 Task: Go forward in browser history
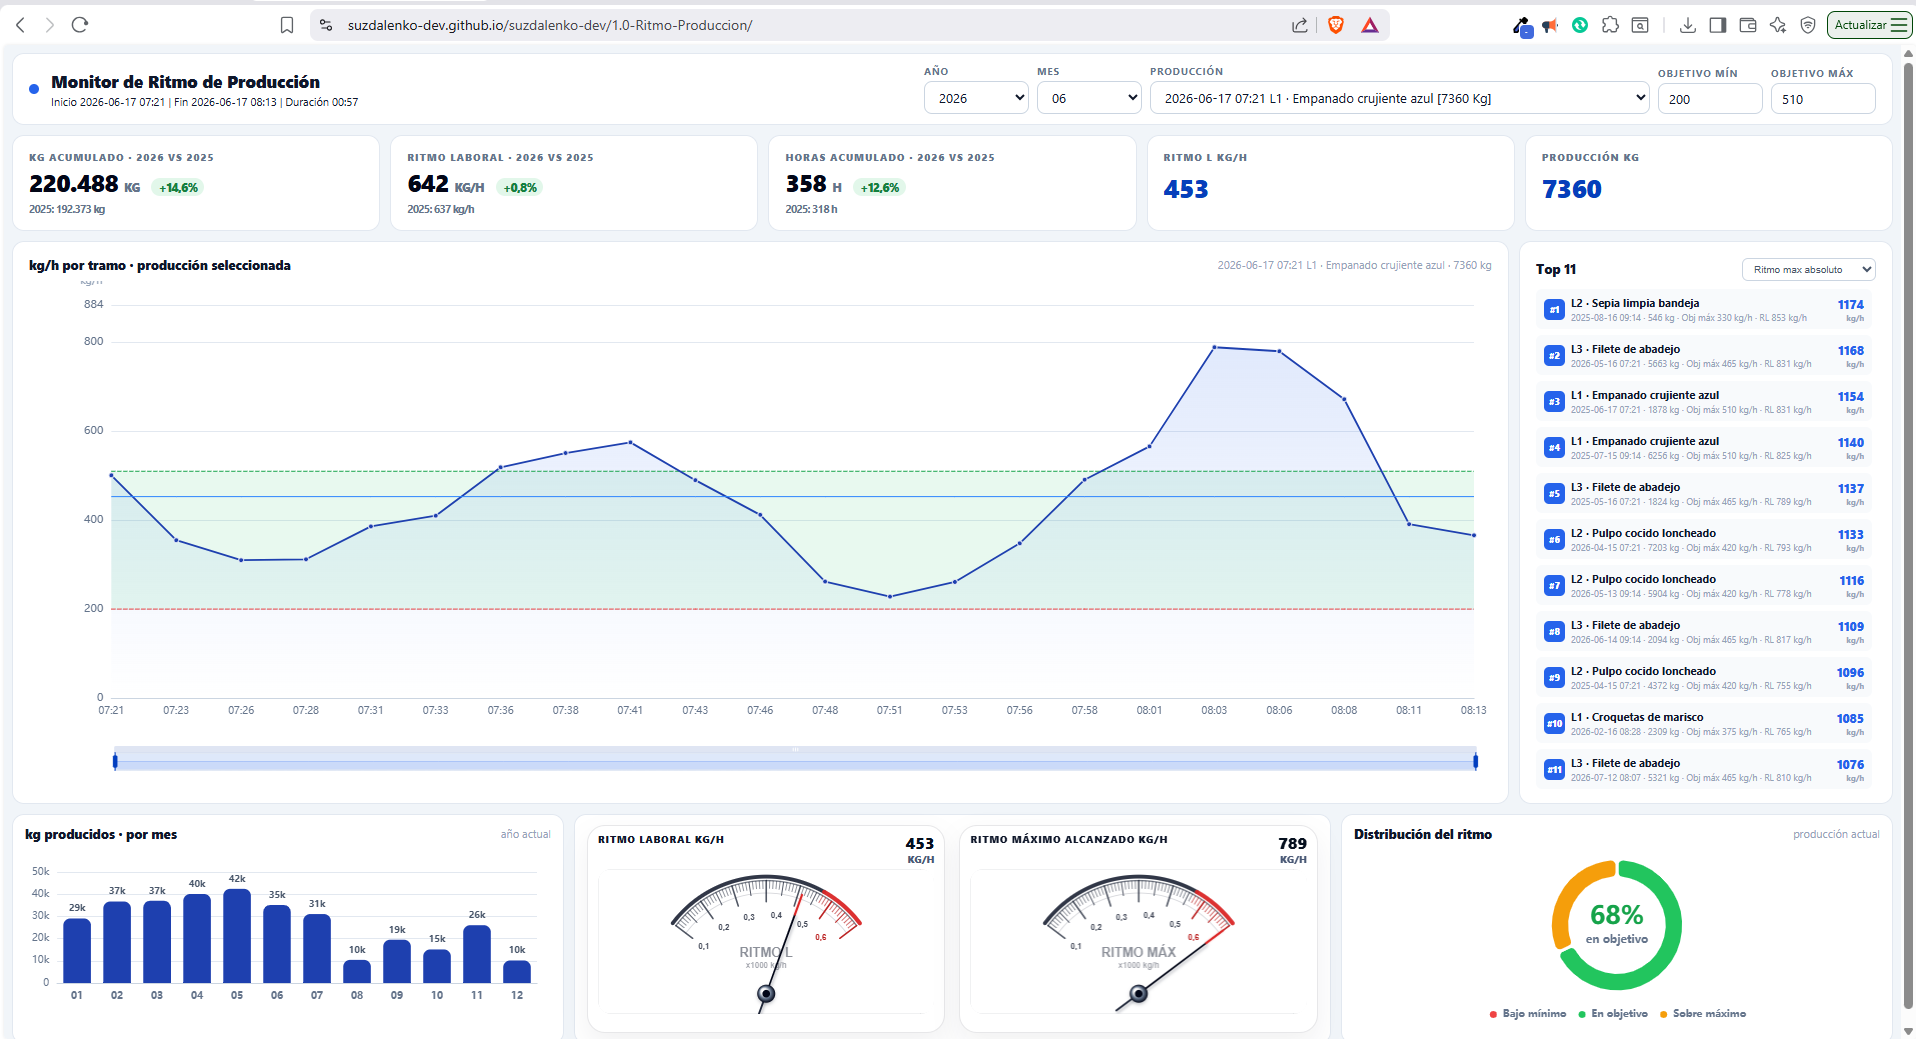click(50, 25)
